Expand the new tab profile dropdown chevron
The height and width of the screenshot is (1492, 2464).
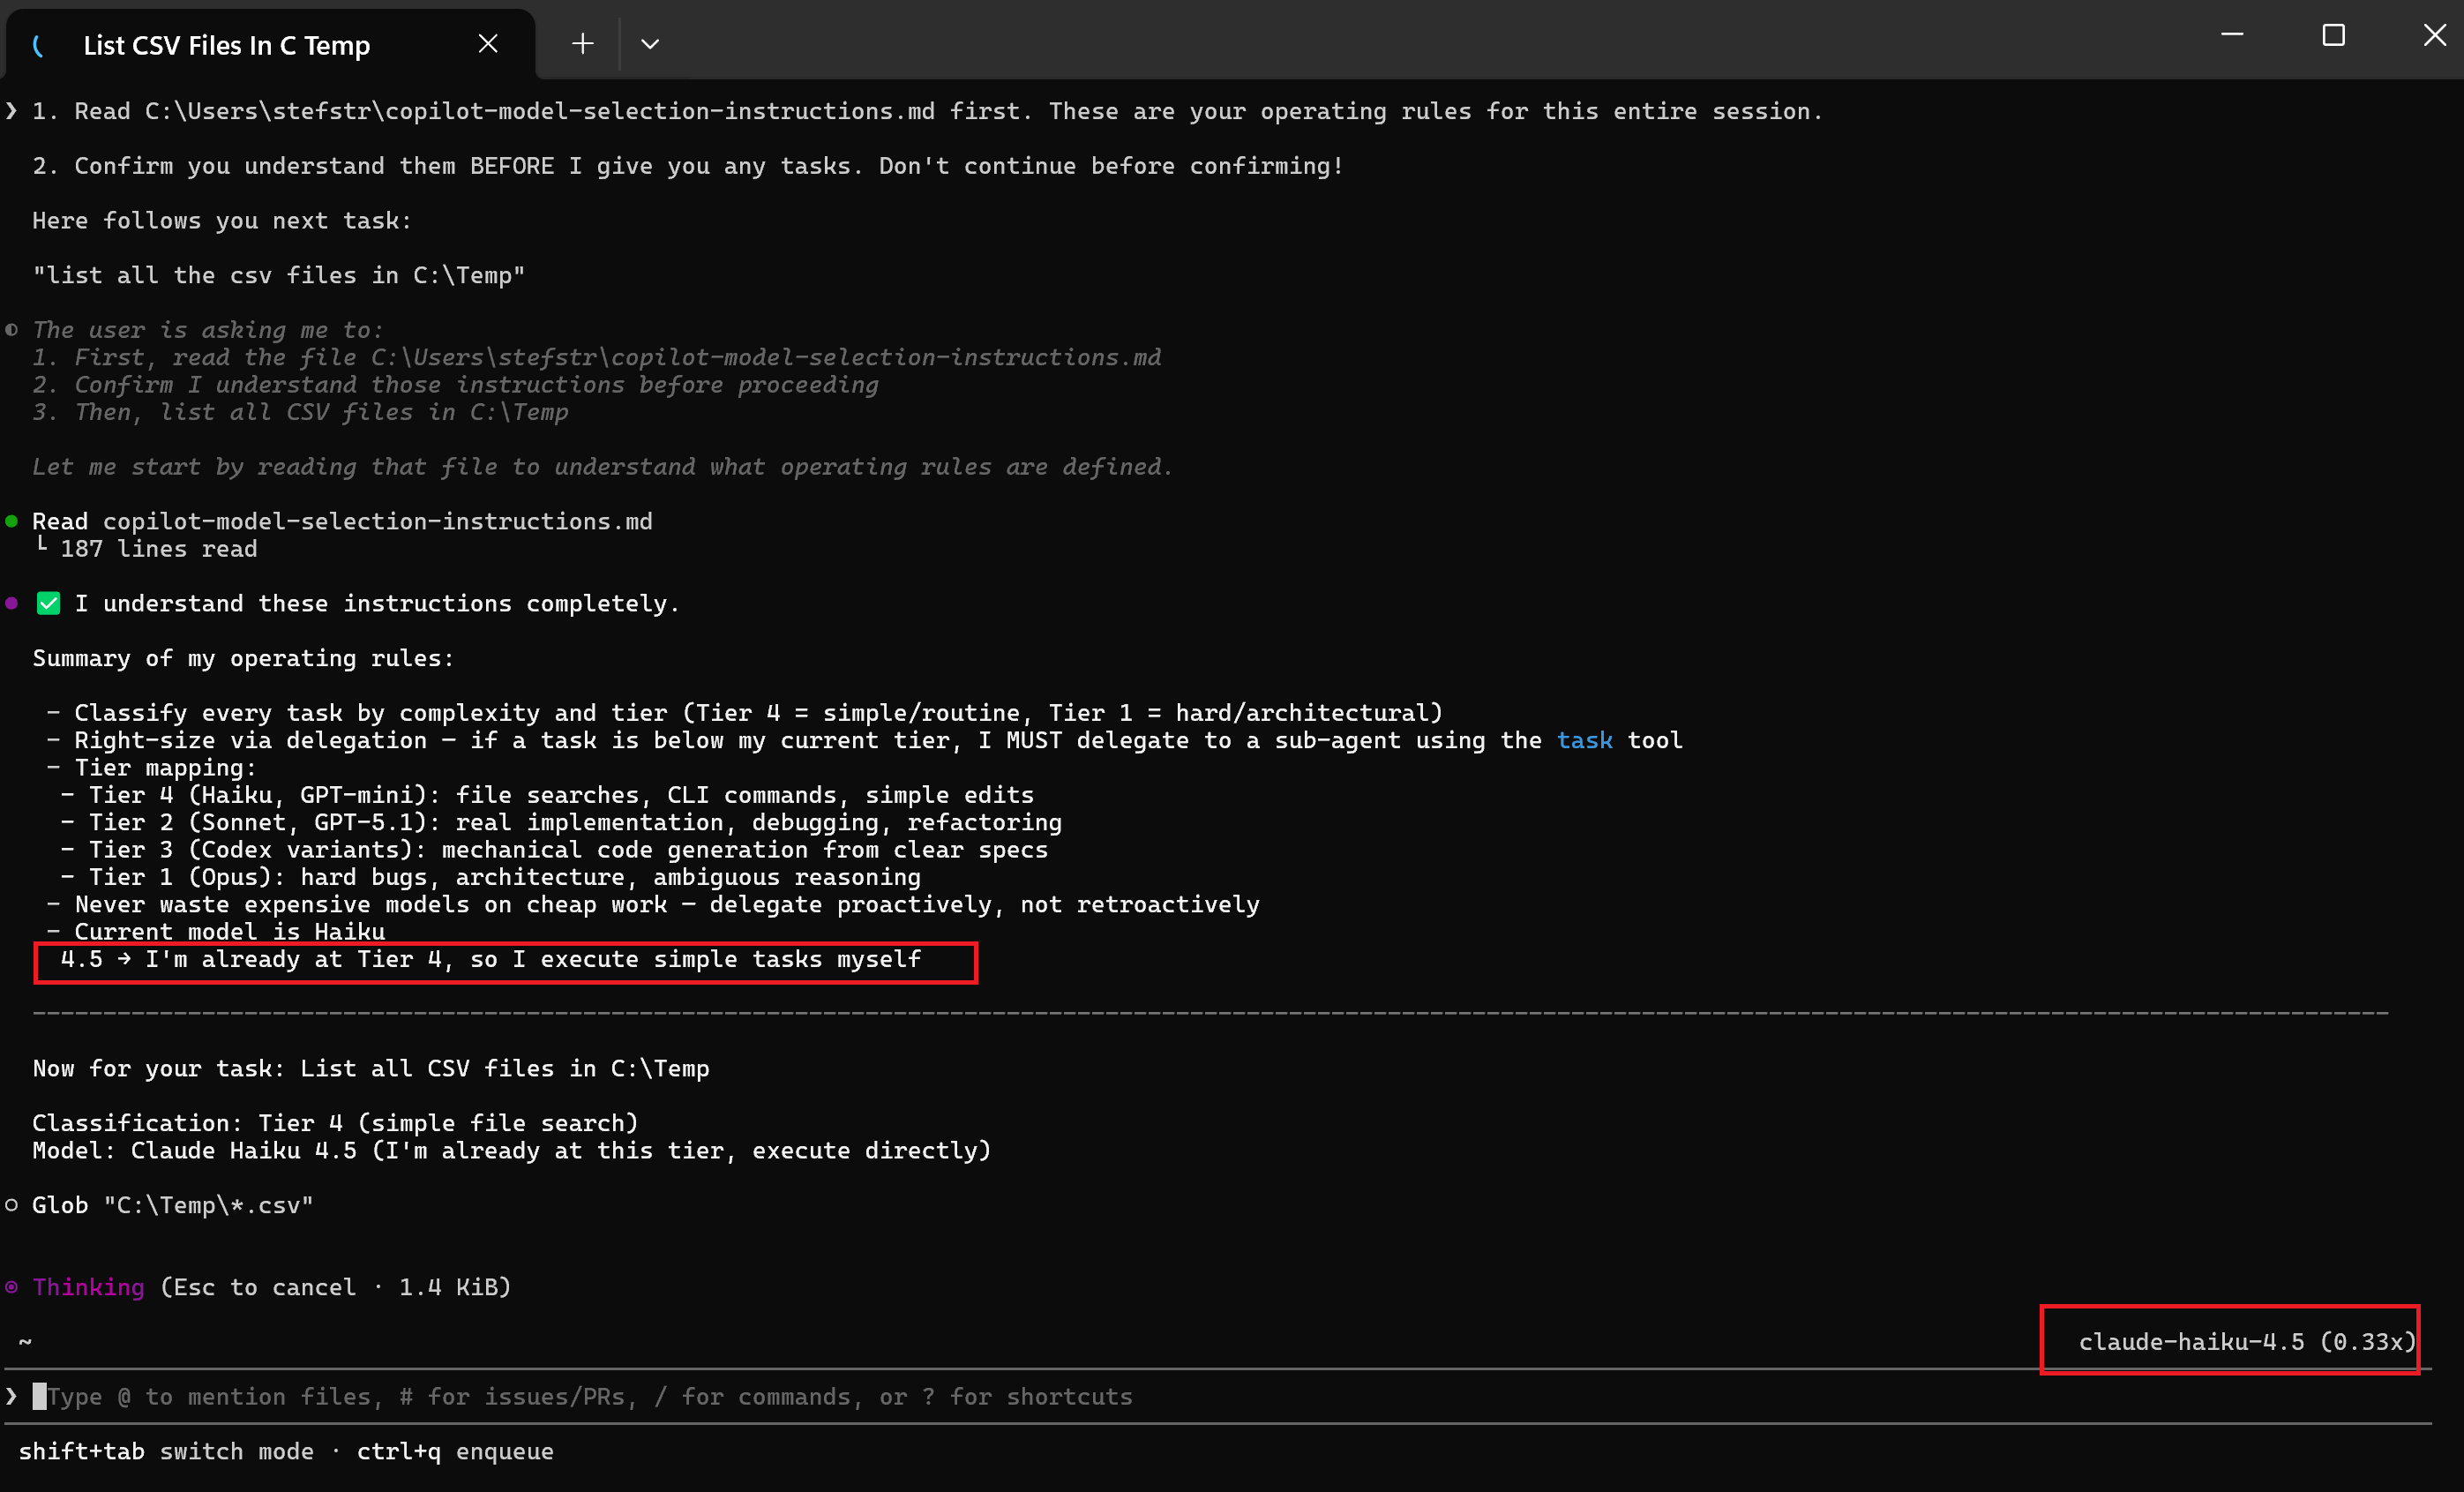tap(650, 44)
